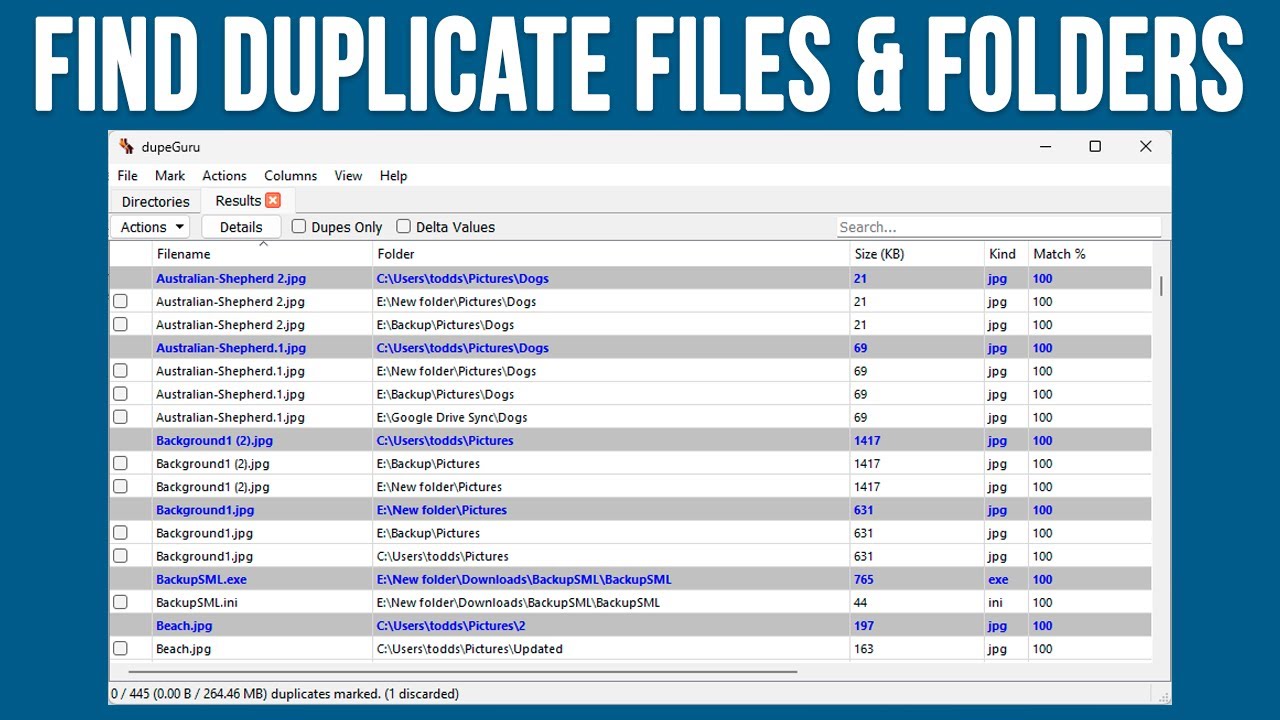This screenshot has height=720, width=1280.
Task: Select bold Australian-Shepherd.1.jpg reference row
Action: point(630,348)
